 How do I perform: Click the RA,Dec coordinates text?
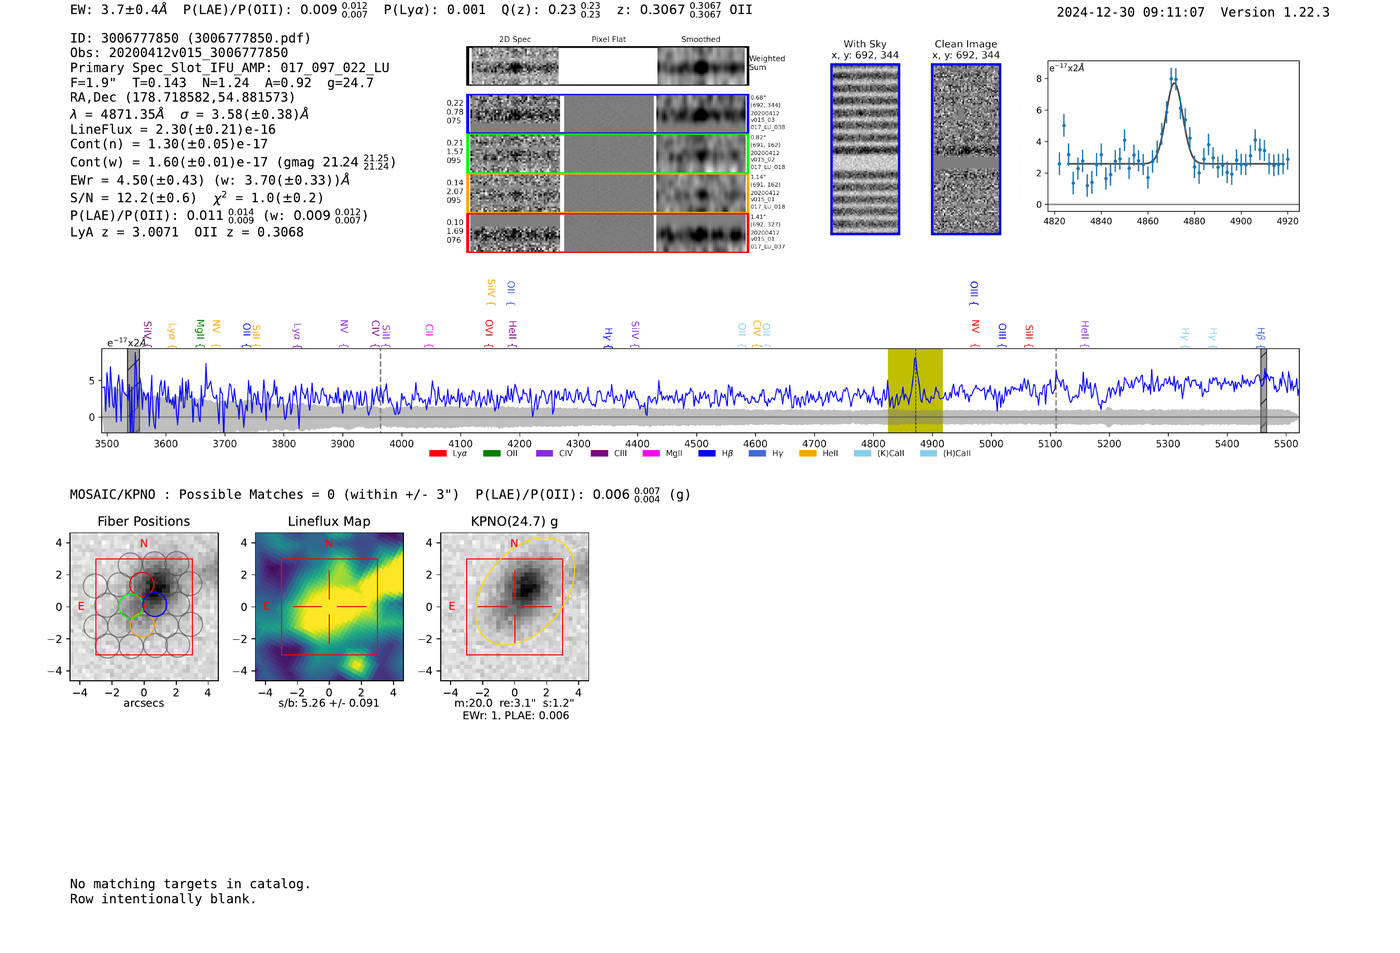pos(183,97)
